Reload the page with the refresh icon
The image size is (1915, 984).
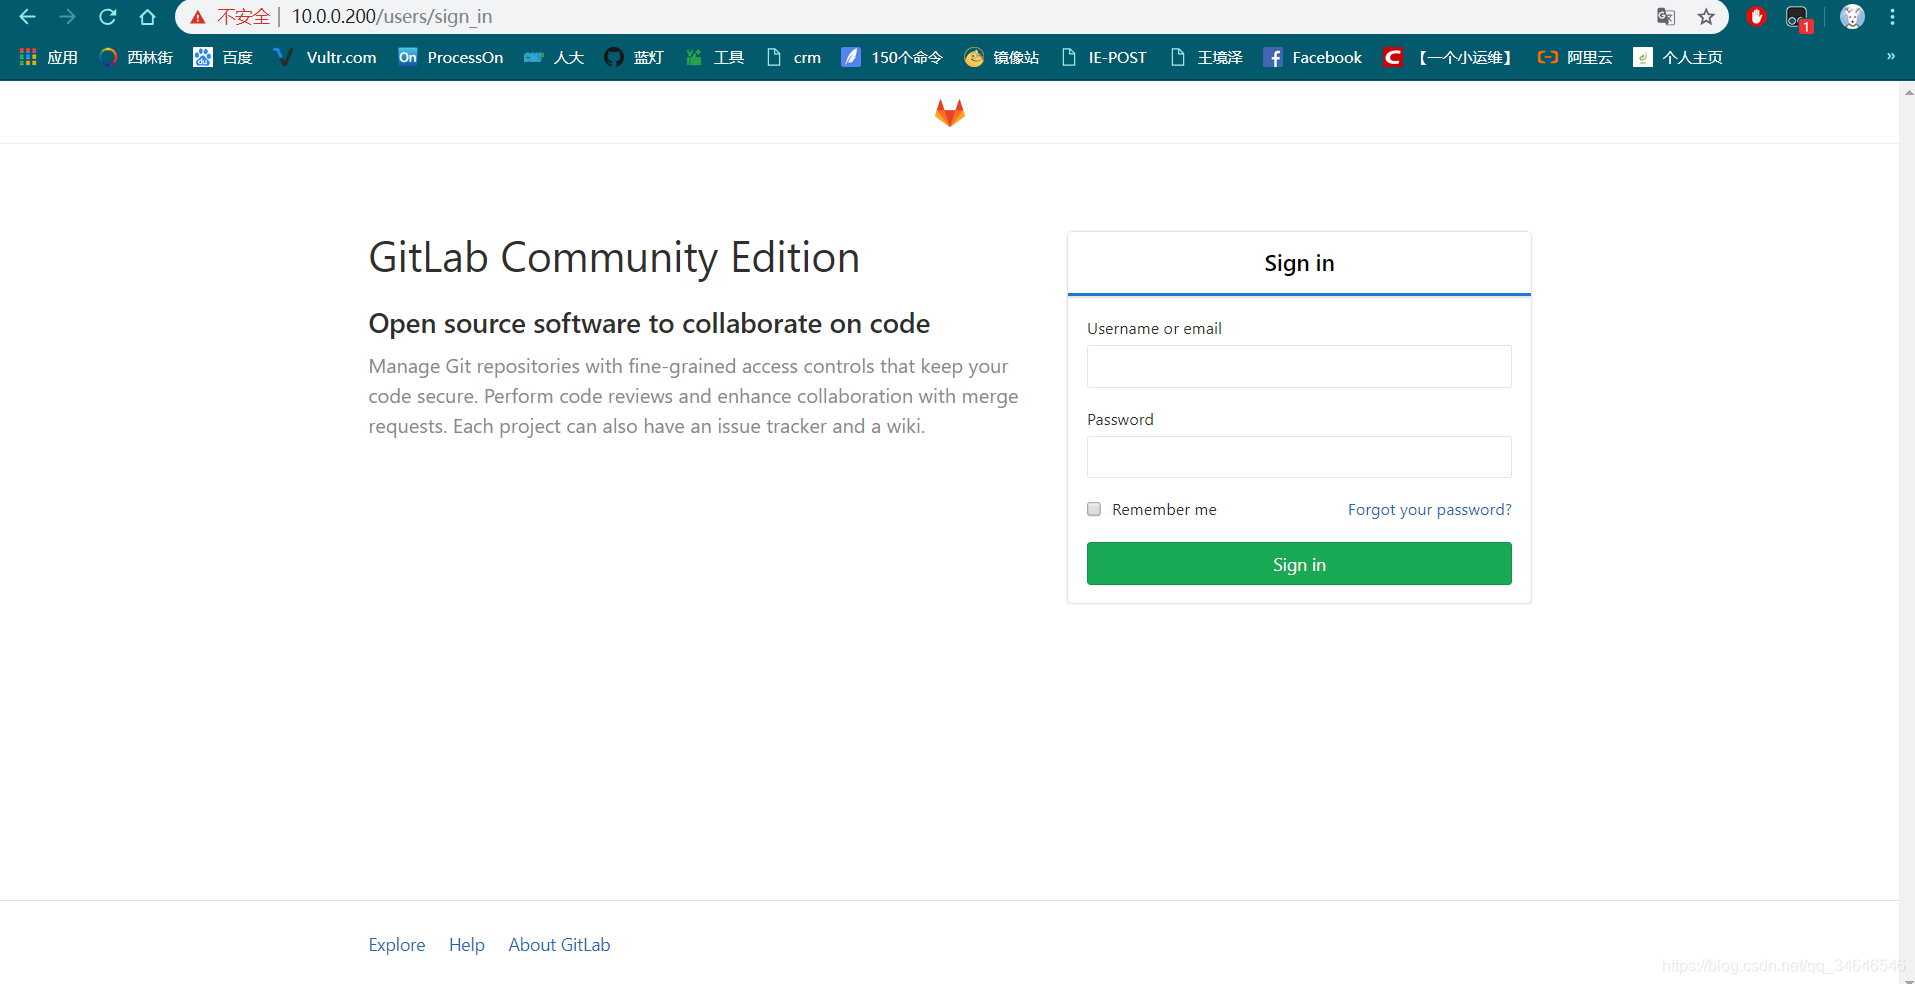point(108,17)
